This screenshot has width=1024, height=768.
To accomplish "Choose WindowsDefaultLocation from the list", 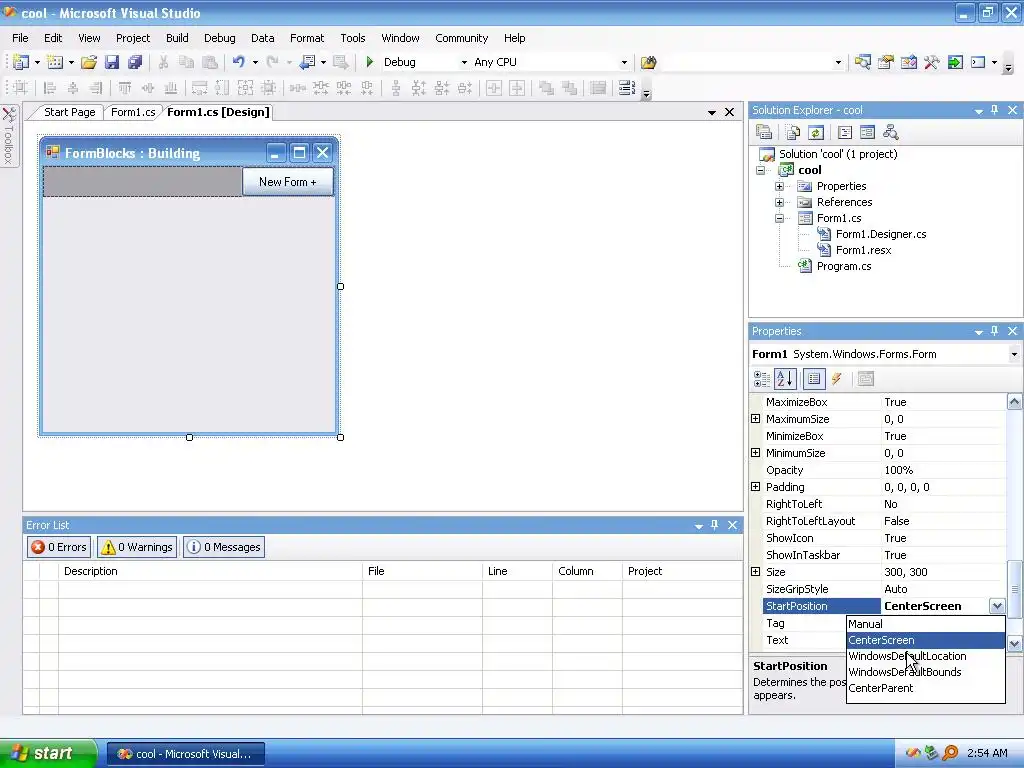I will click(x=925, y=656).
